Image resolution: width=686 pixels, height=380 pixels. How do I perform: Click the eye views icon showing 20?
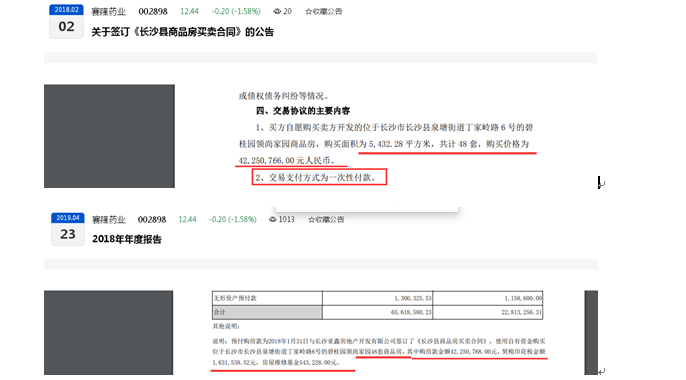click(x=277, y=11)
